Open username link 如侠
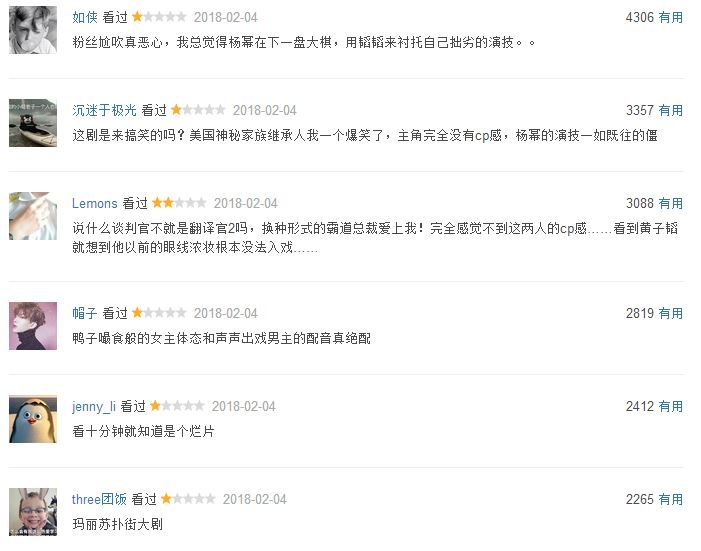The height and width of the screenshot is (551, 701). [85, 17]
